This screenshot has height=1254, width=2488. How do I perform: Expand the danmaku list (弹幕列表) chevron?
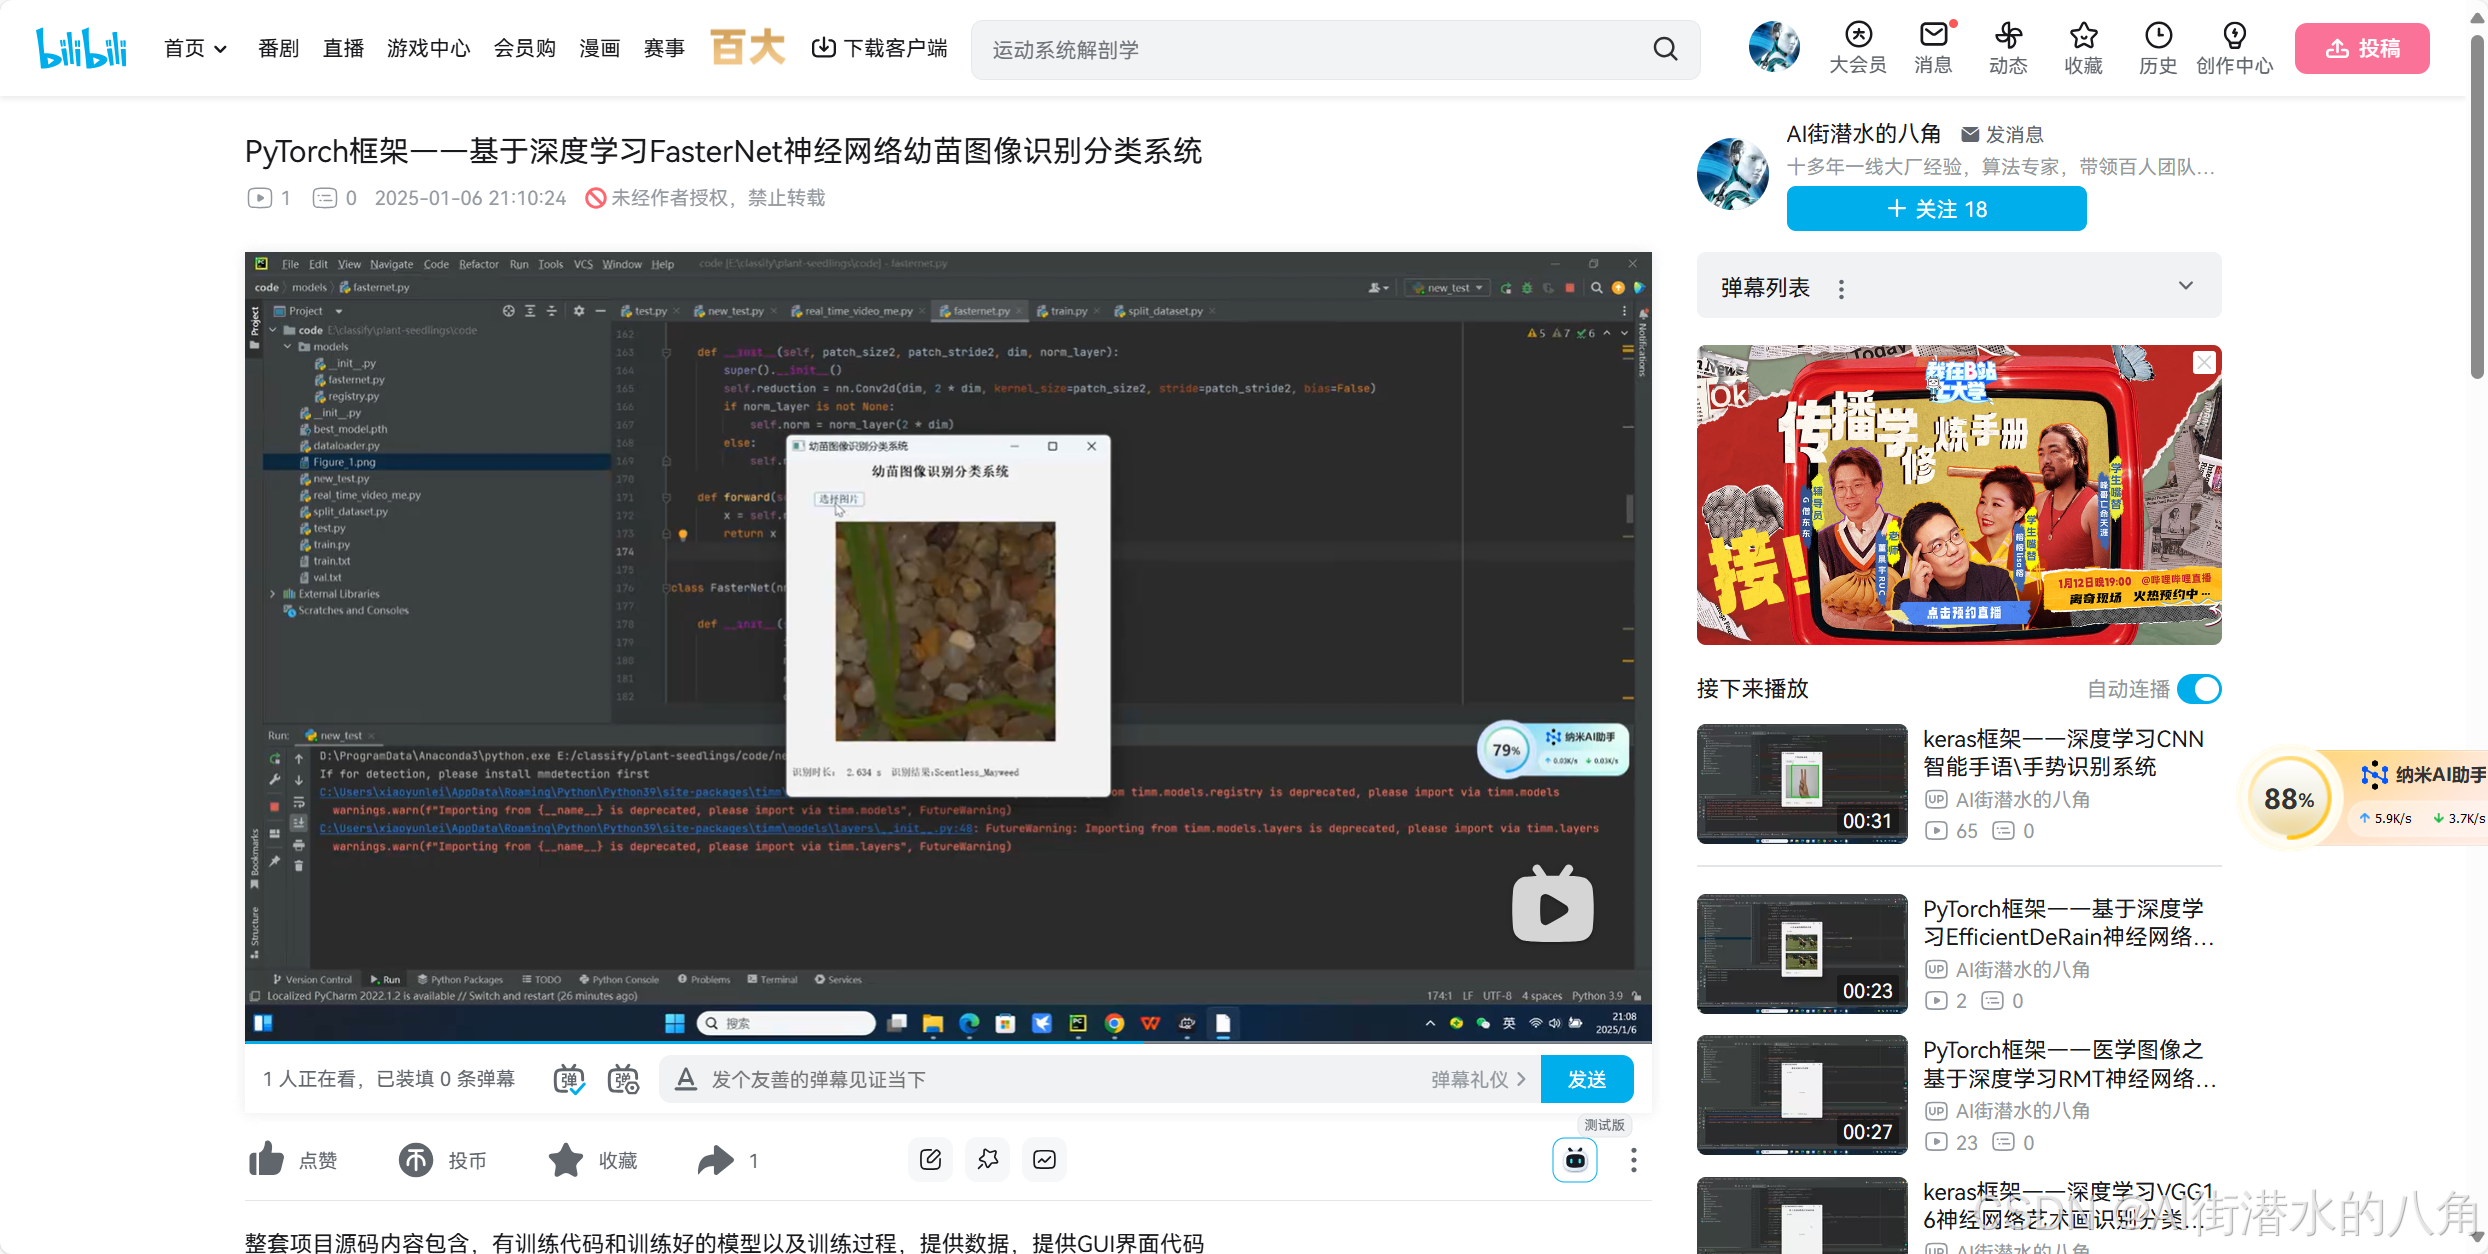[2186, 286]
